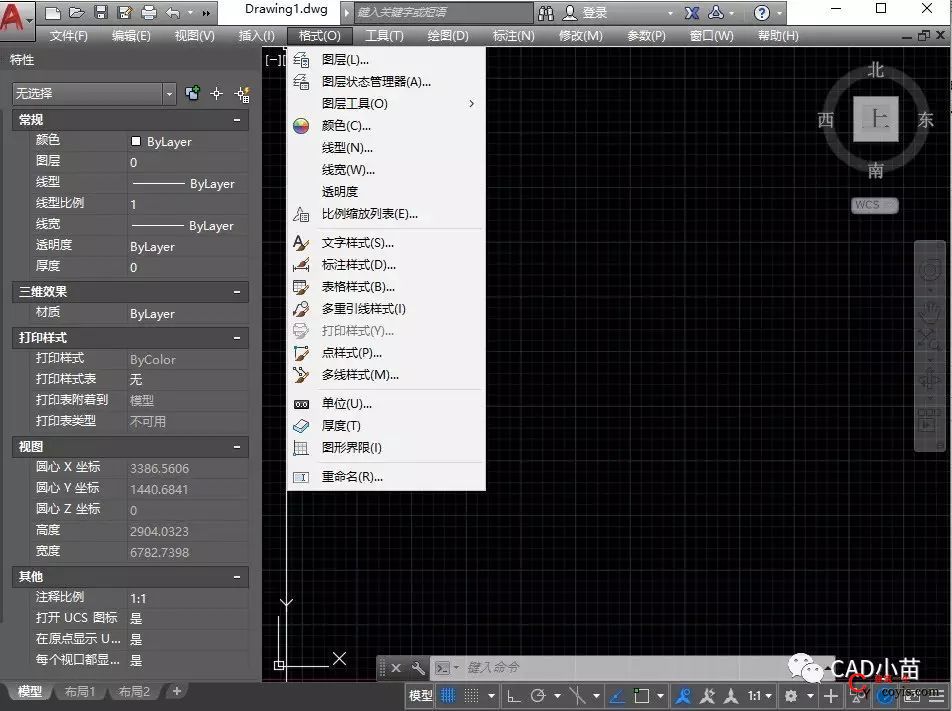Add a new layout with plus tab
This screenshot has height=711, width=952.
coord(177,691)
